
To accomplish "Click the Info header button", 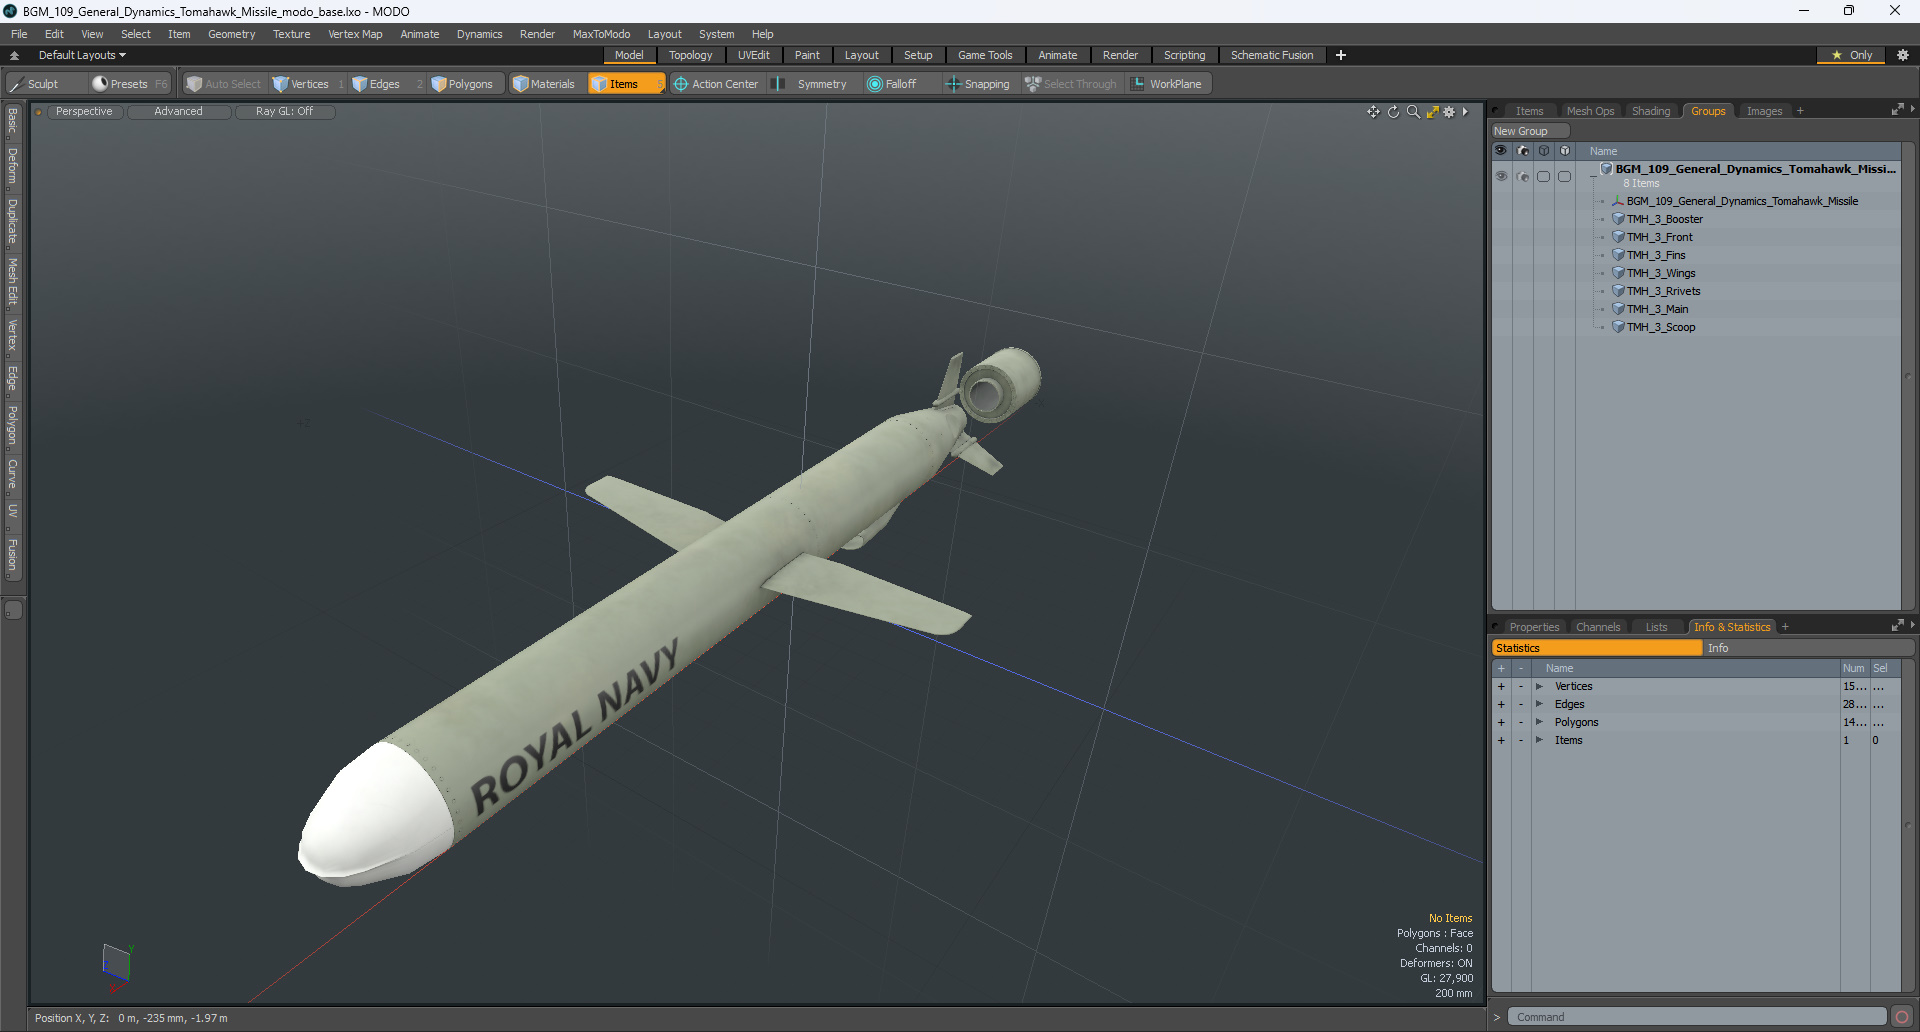I will click(1808, 648).
